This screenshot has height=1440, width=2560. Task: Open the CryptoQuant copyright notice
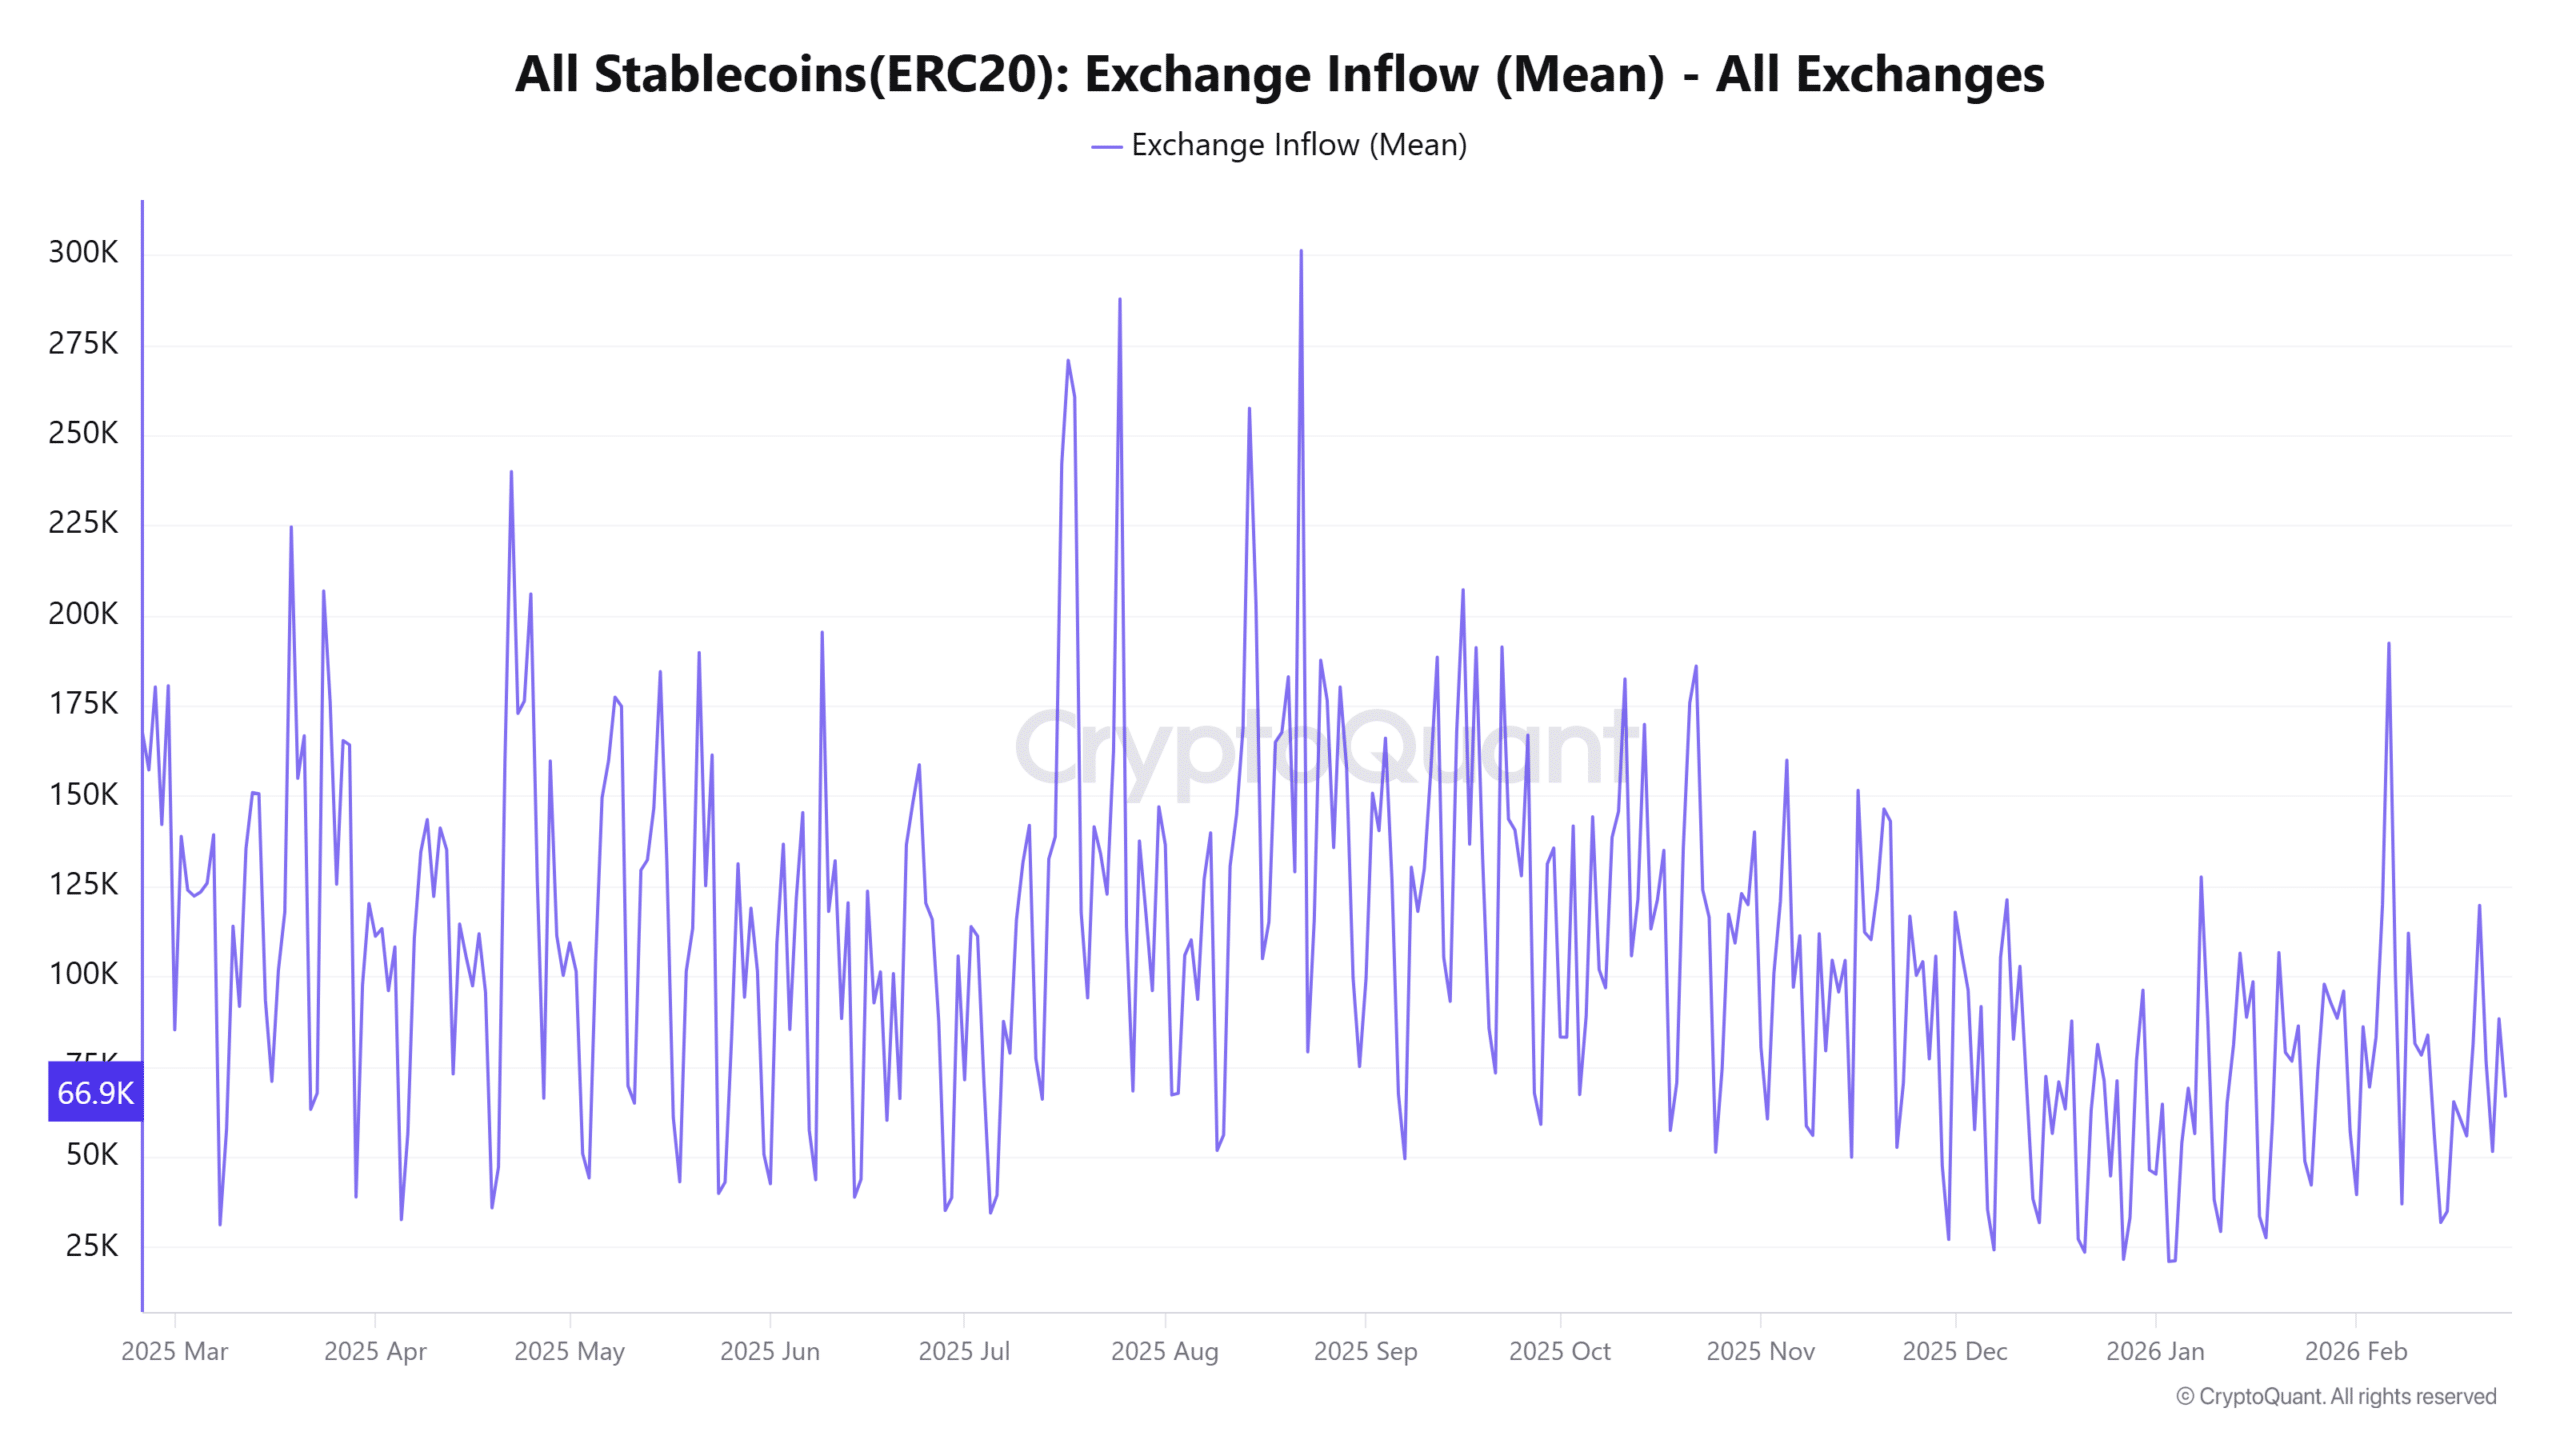point(2336,1396)
